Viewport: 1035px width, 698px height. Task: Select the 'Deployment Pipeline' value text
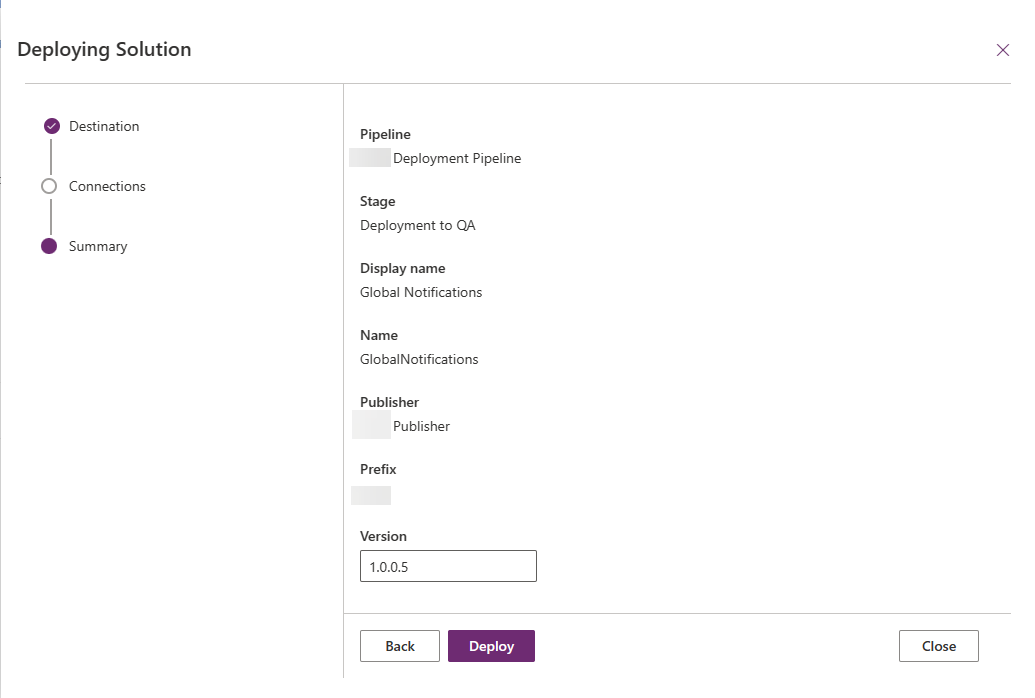(457, 158)
